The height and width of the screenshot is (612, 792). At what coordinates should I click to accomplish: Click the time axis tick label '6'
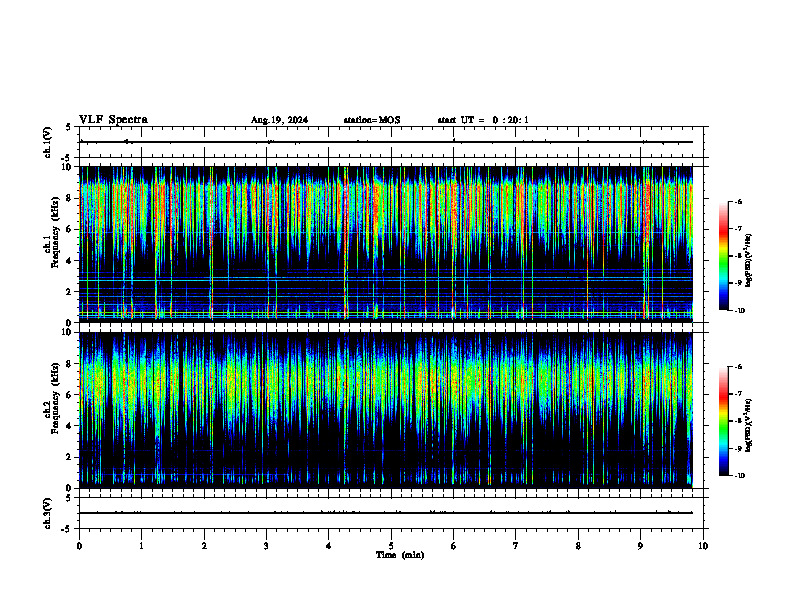coord(453,546)
